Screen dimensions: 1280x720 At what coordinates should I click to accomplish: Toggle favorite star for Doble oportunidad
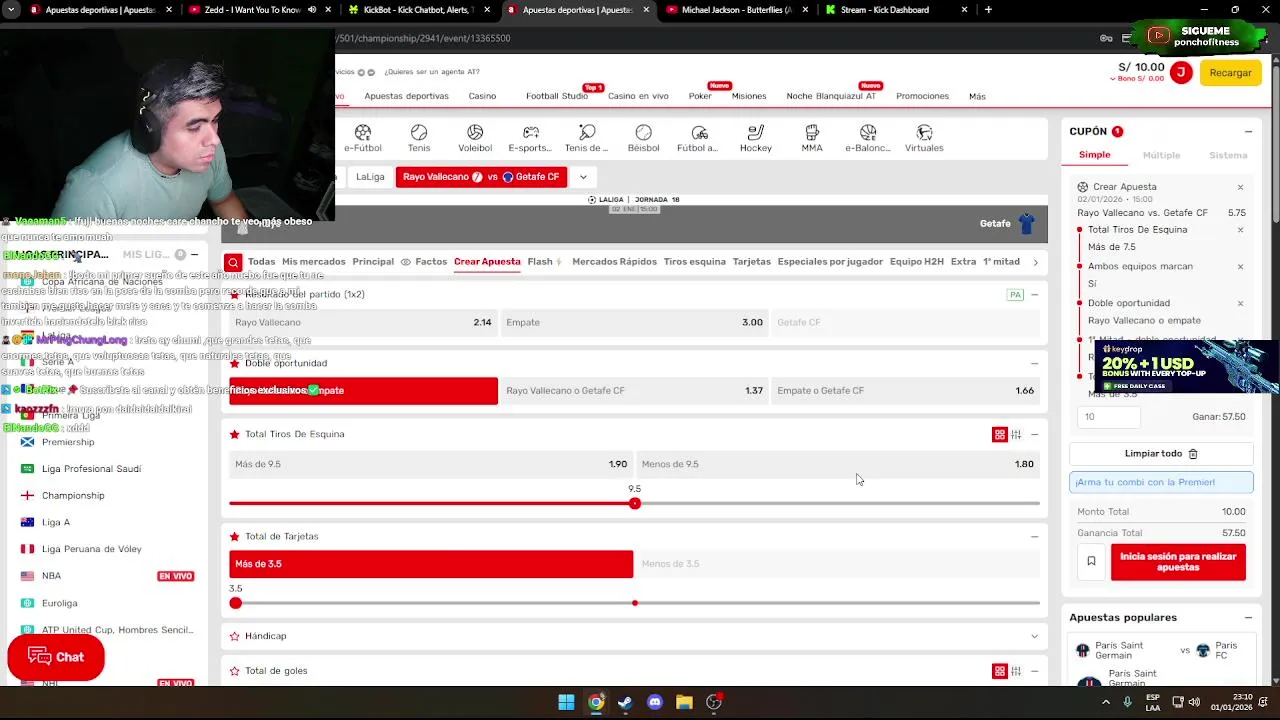point(235,363)
